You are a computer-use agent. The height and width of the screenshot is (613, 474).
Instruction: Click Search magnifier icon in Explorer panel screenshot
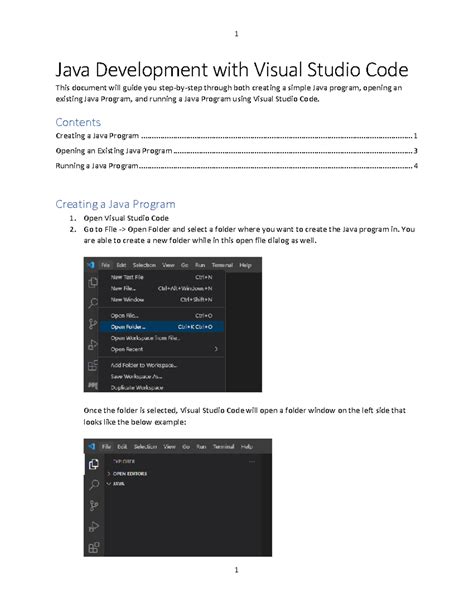pos(93,485)
